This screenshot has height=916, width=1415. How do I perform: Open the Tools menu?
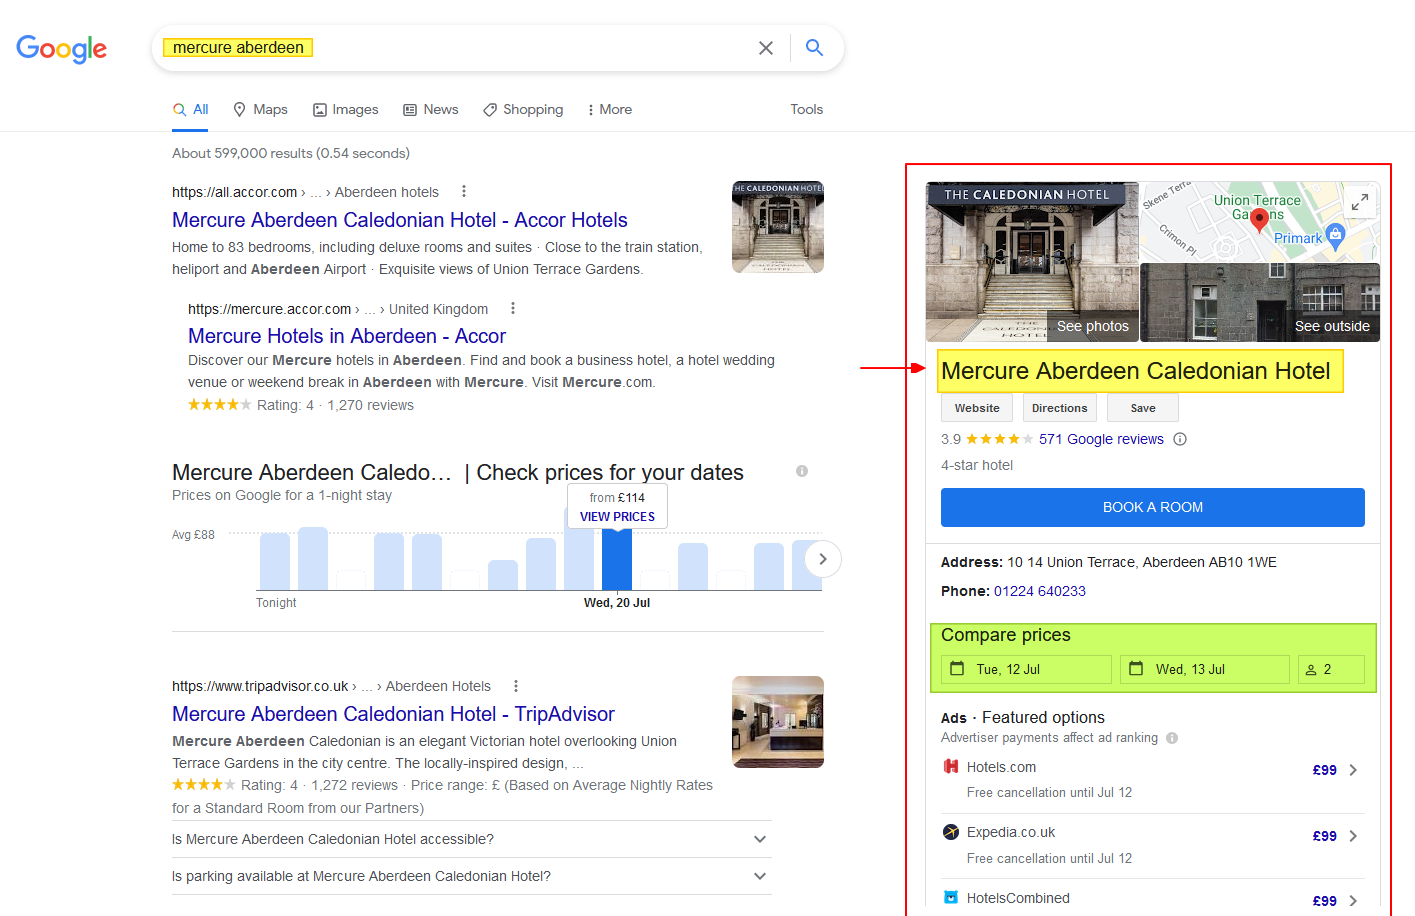click(x=806, y=109)
